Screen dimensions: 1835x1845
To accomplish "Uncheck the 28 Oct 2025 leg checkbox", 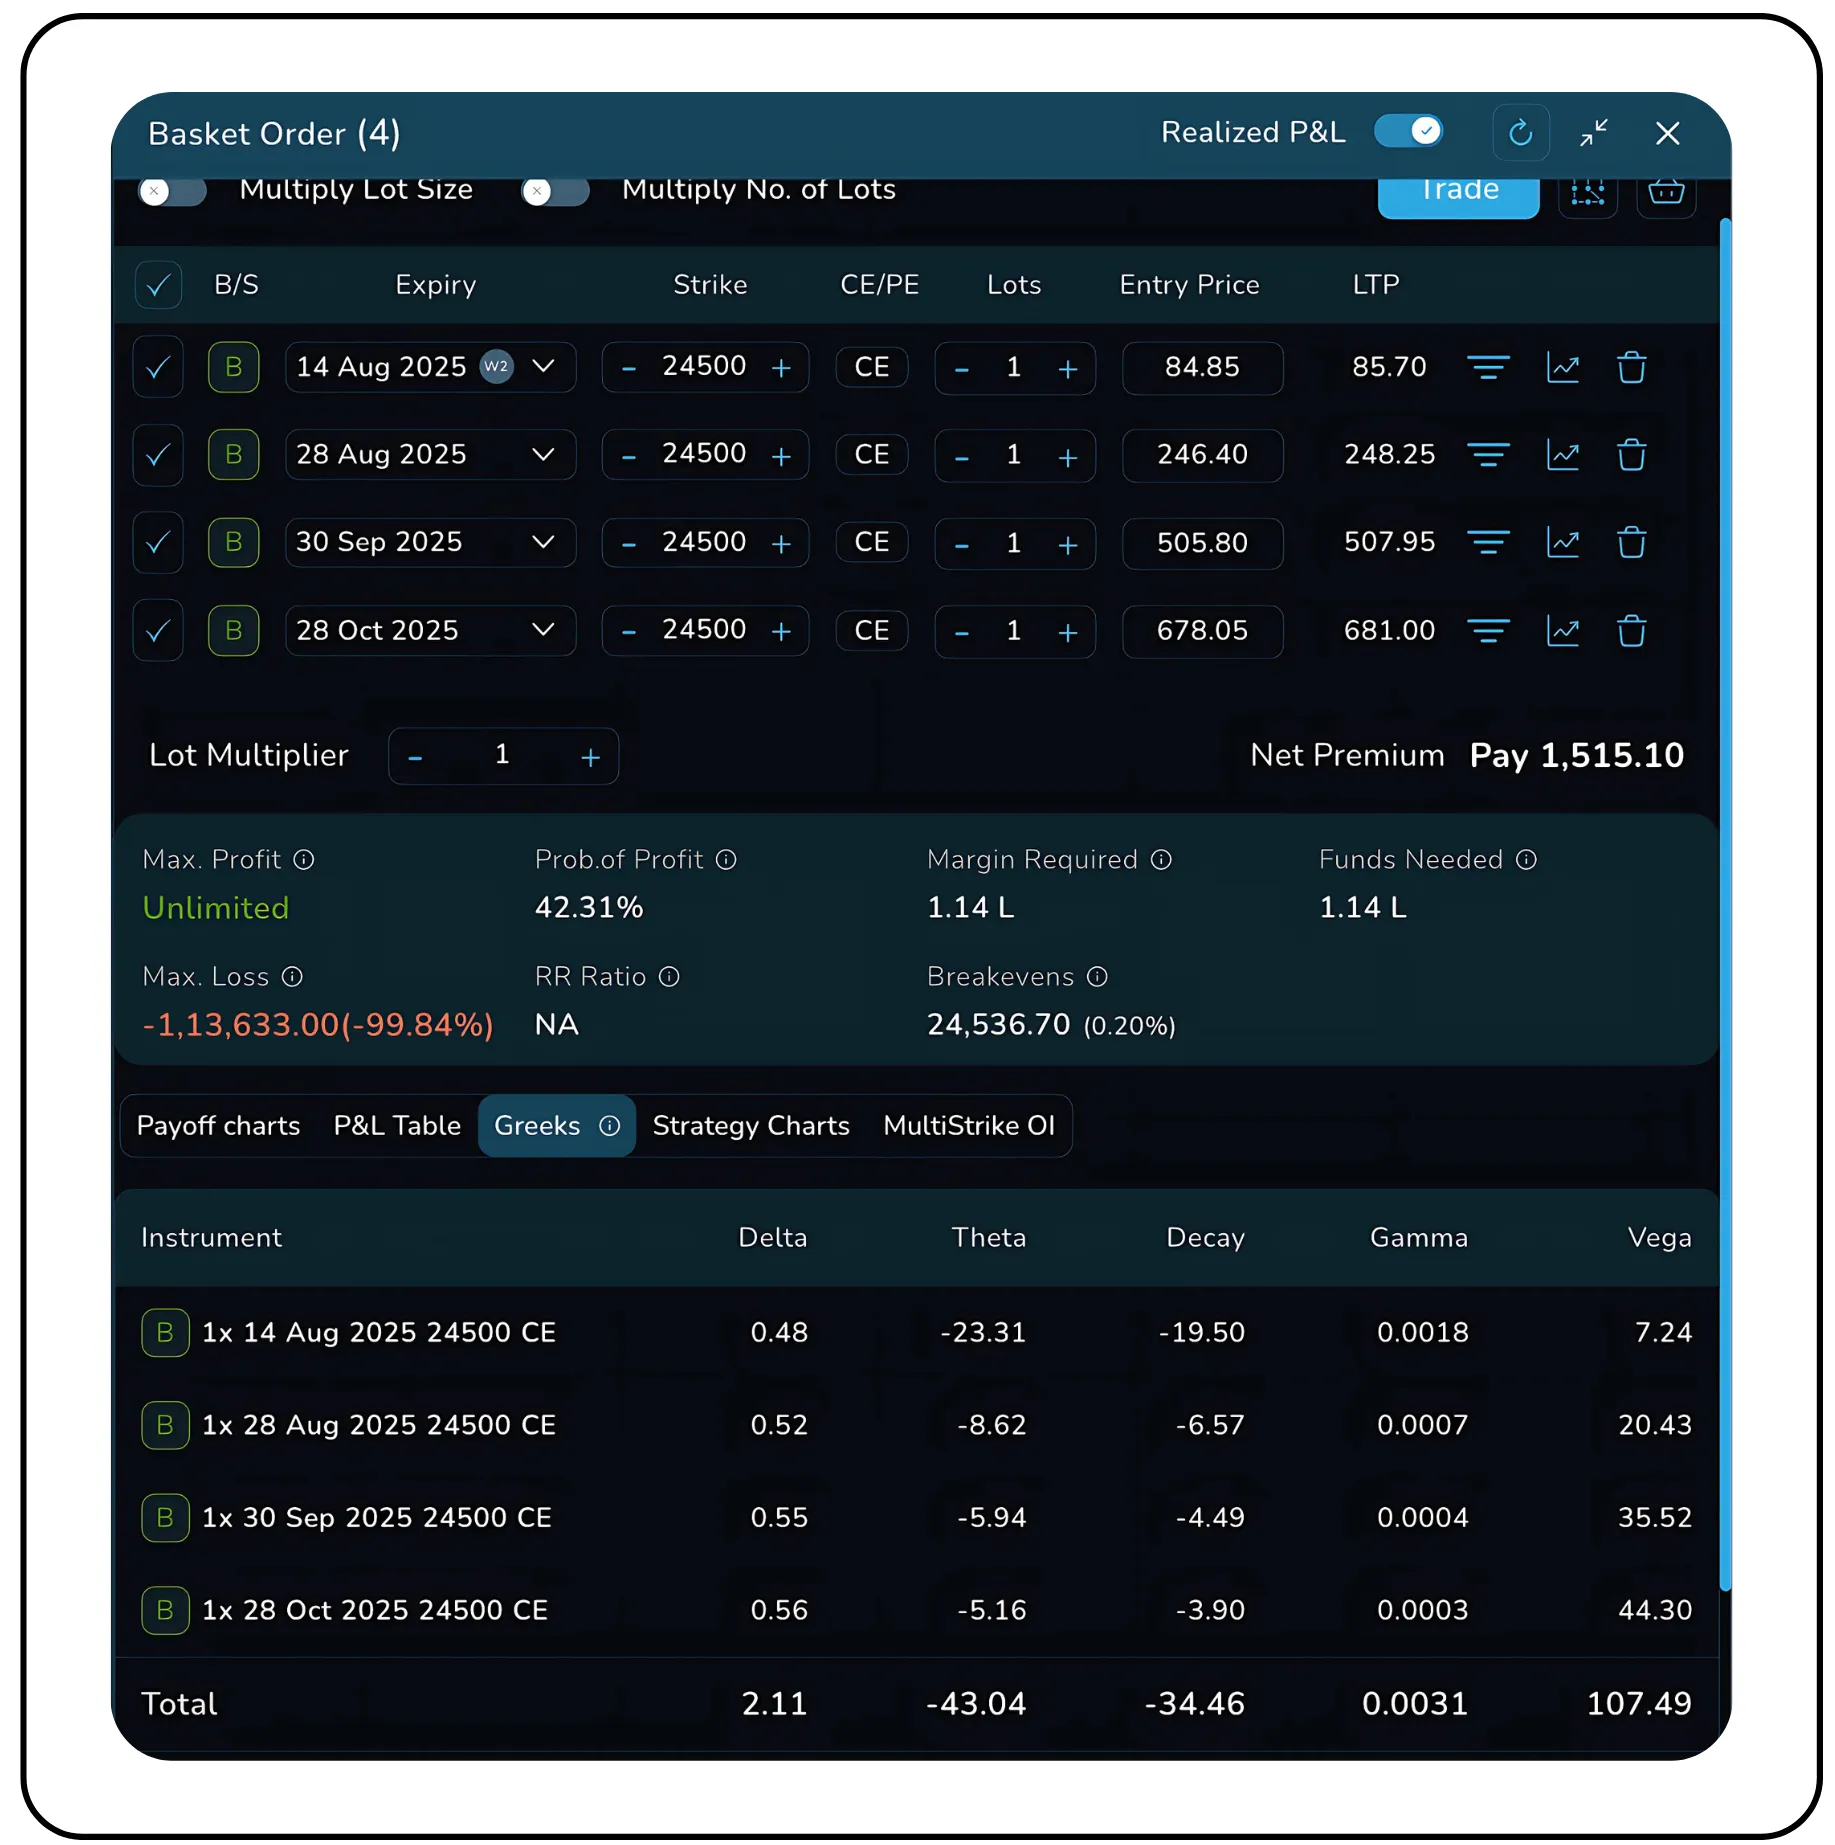I will pos(158,631).
